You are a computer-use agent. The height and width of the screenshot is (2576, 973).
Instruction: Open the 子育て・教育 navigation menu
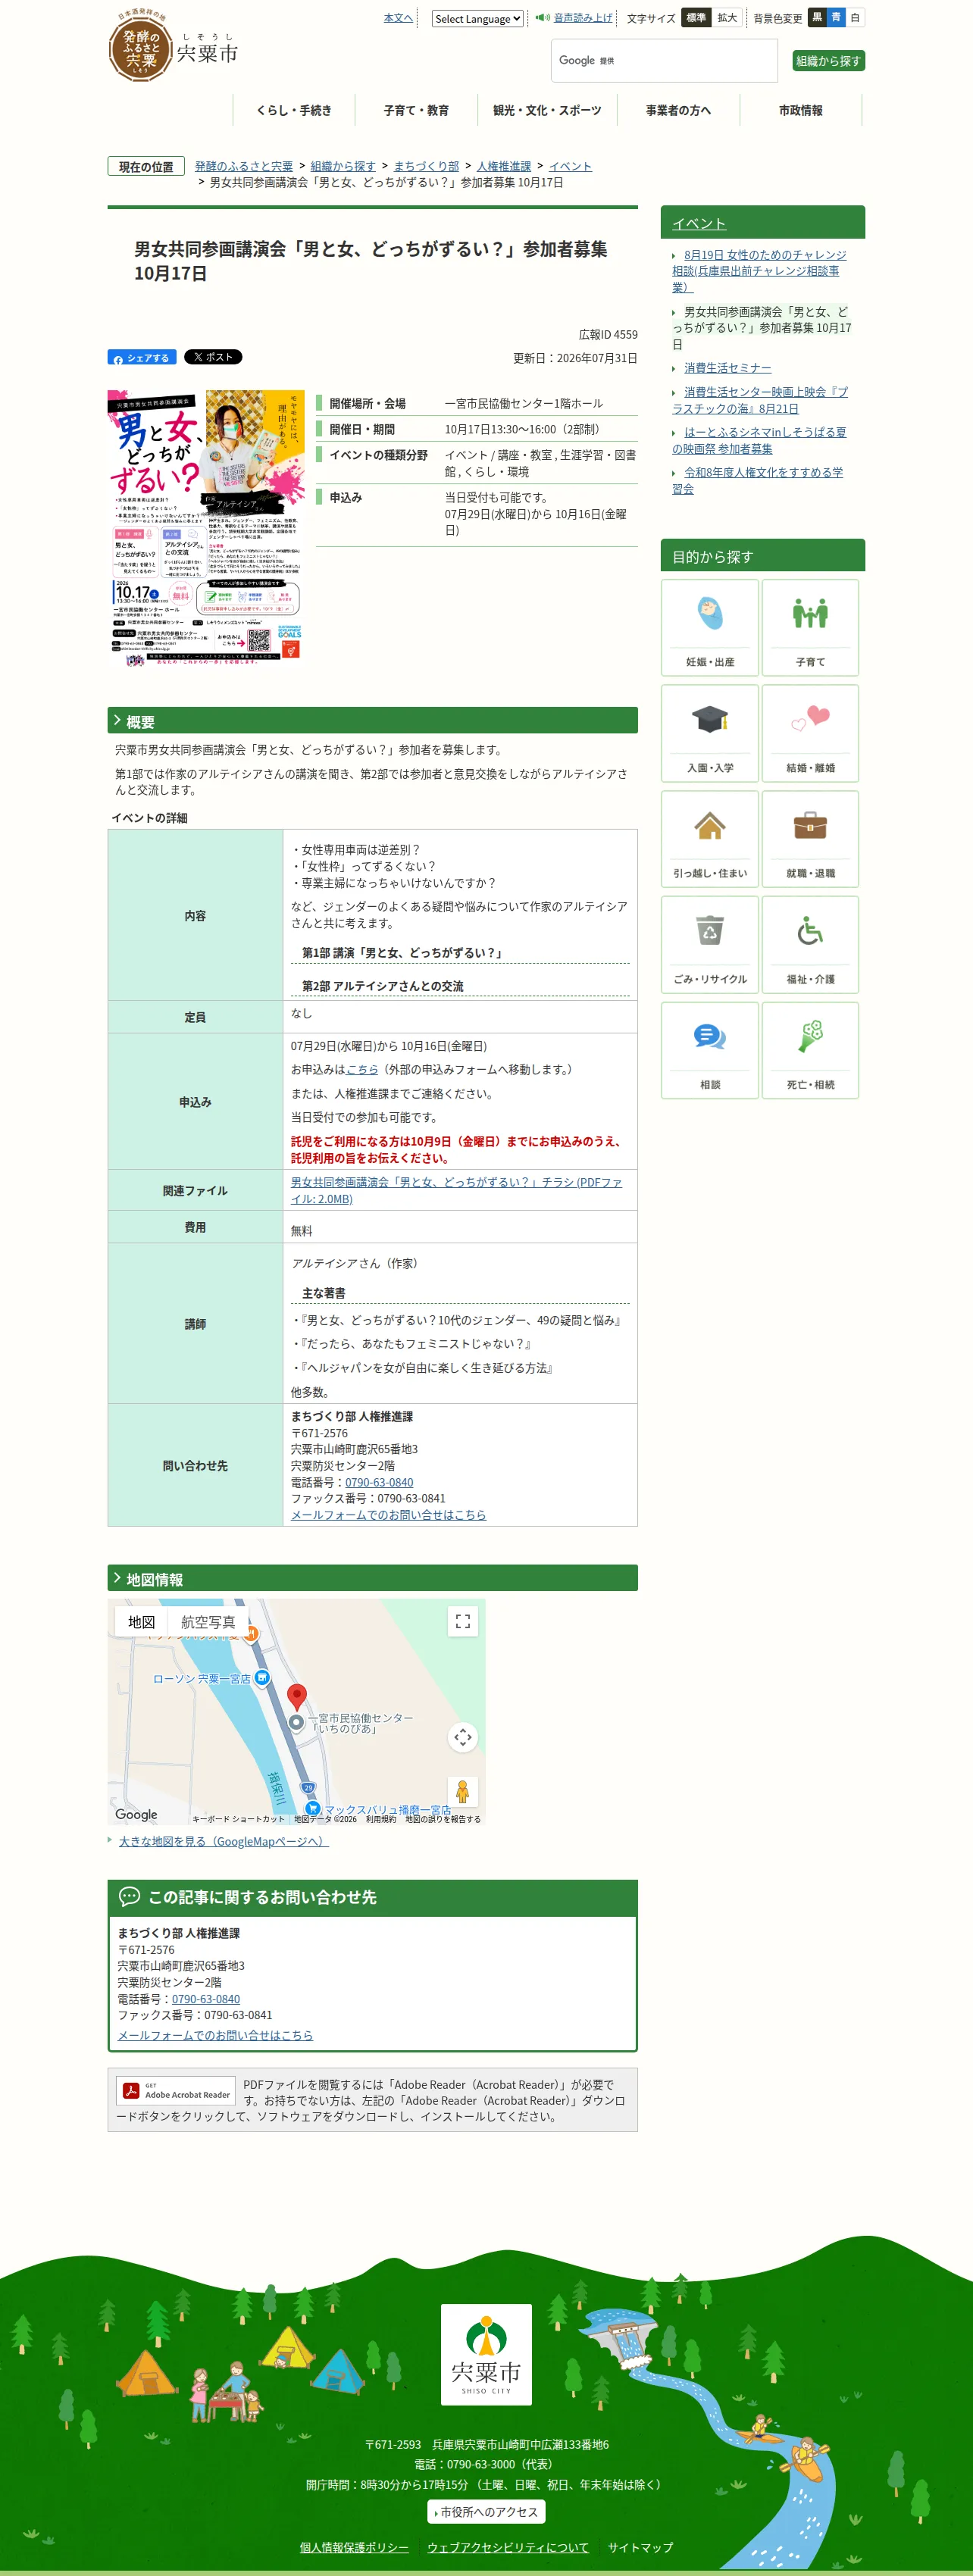click(x=416, y=110)
